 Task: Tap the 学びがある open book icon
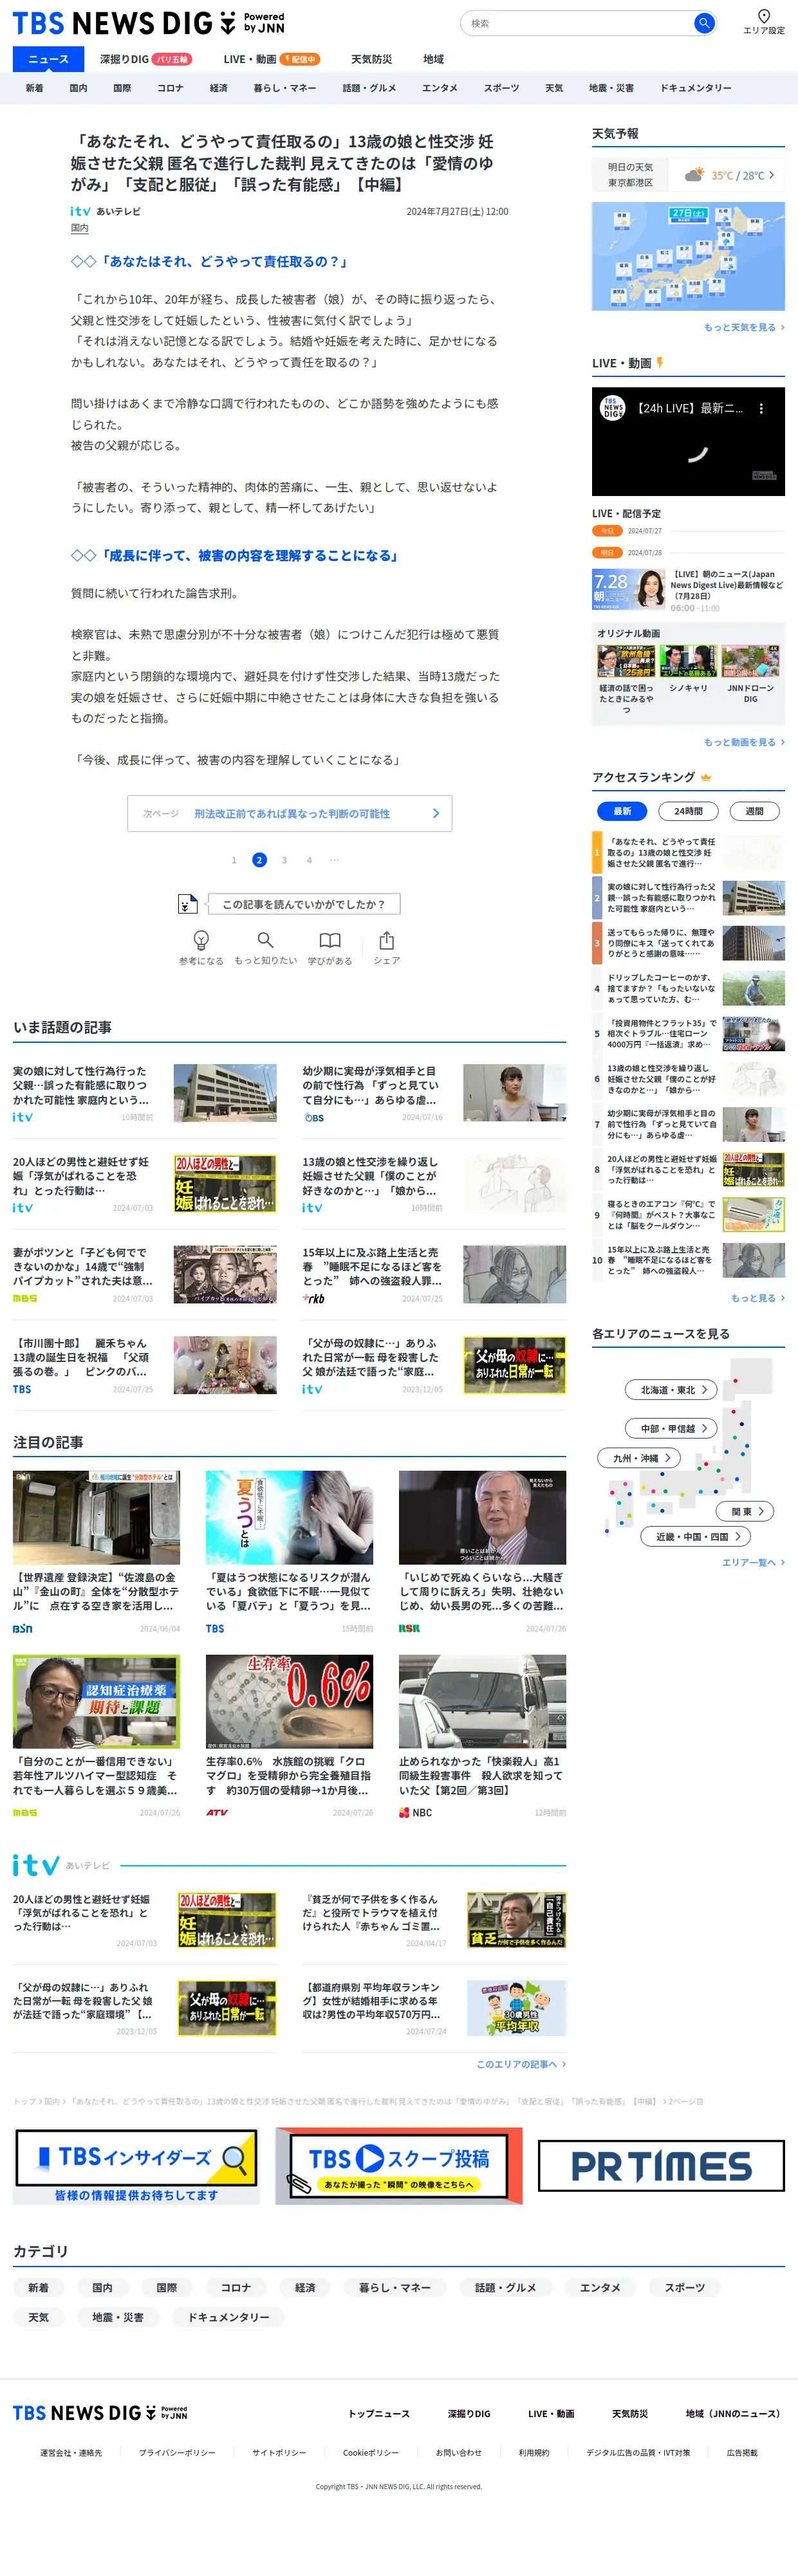[x=330, y=940]
